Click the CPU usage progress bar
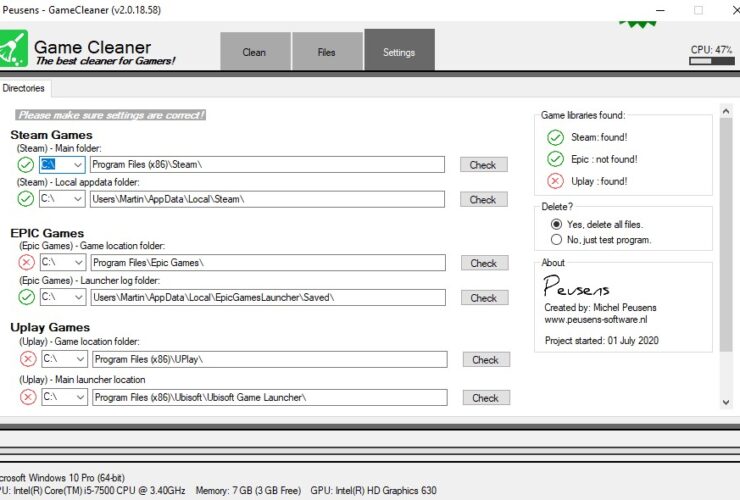This screenshot has height=500, width=740. pos(711,62)
